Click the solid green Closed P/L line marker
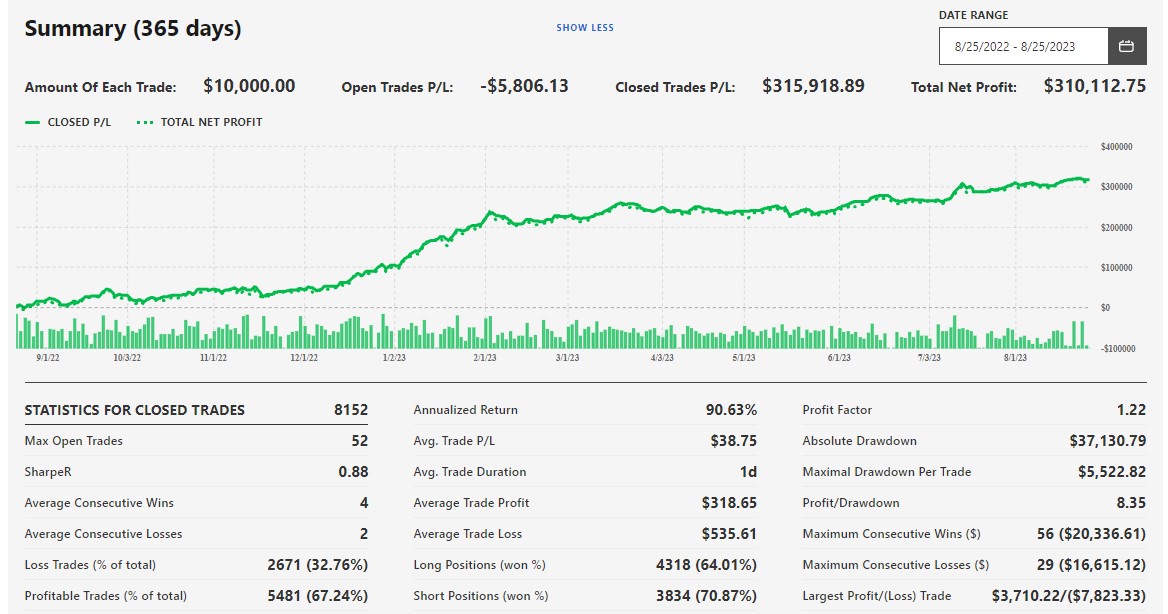This screenshot has width=1168, height=614. (33, 122)
